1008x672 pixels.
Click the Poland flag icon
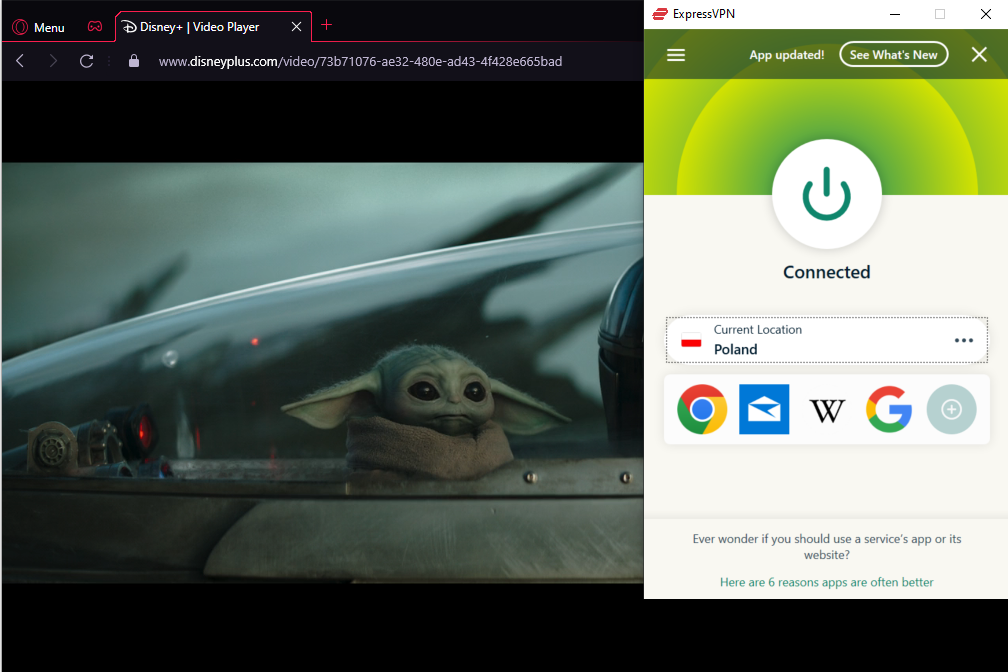[x=691, y=340]
